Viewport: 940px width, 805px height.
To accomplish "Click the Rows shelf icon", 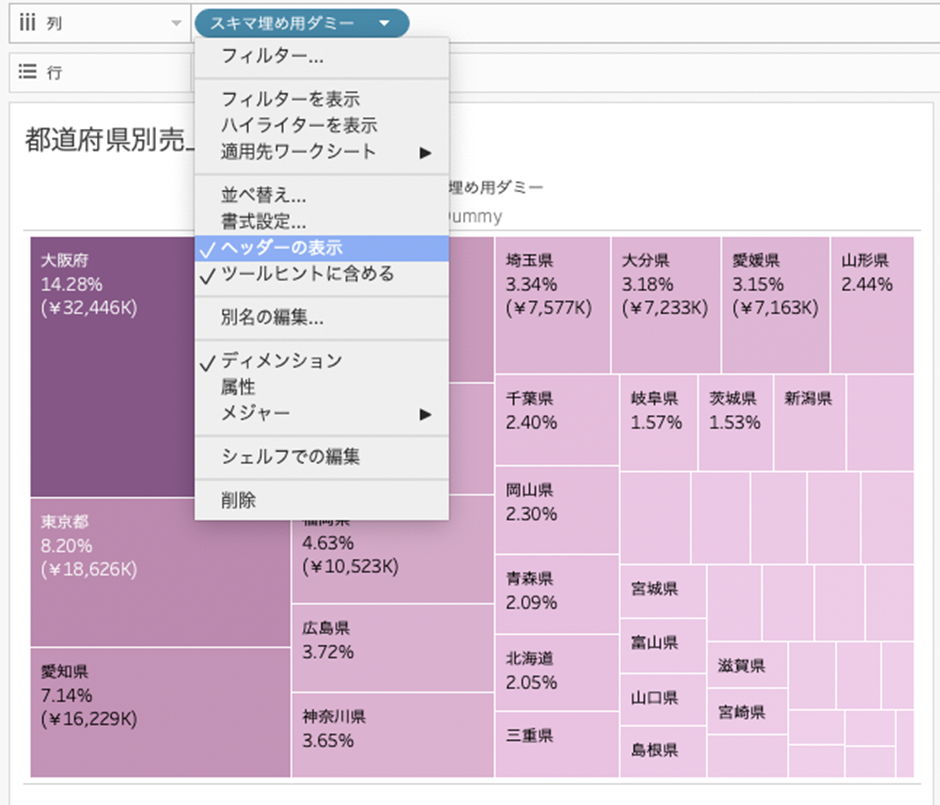I will [x=27, y=72].
